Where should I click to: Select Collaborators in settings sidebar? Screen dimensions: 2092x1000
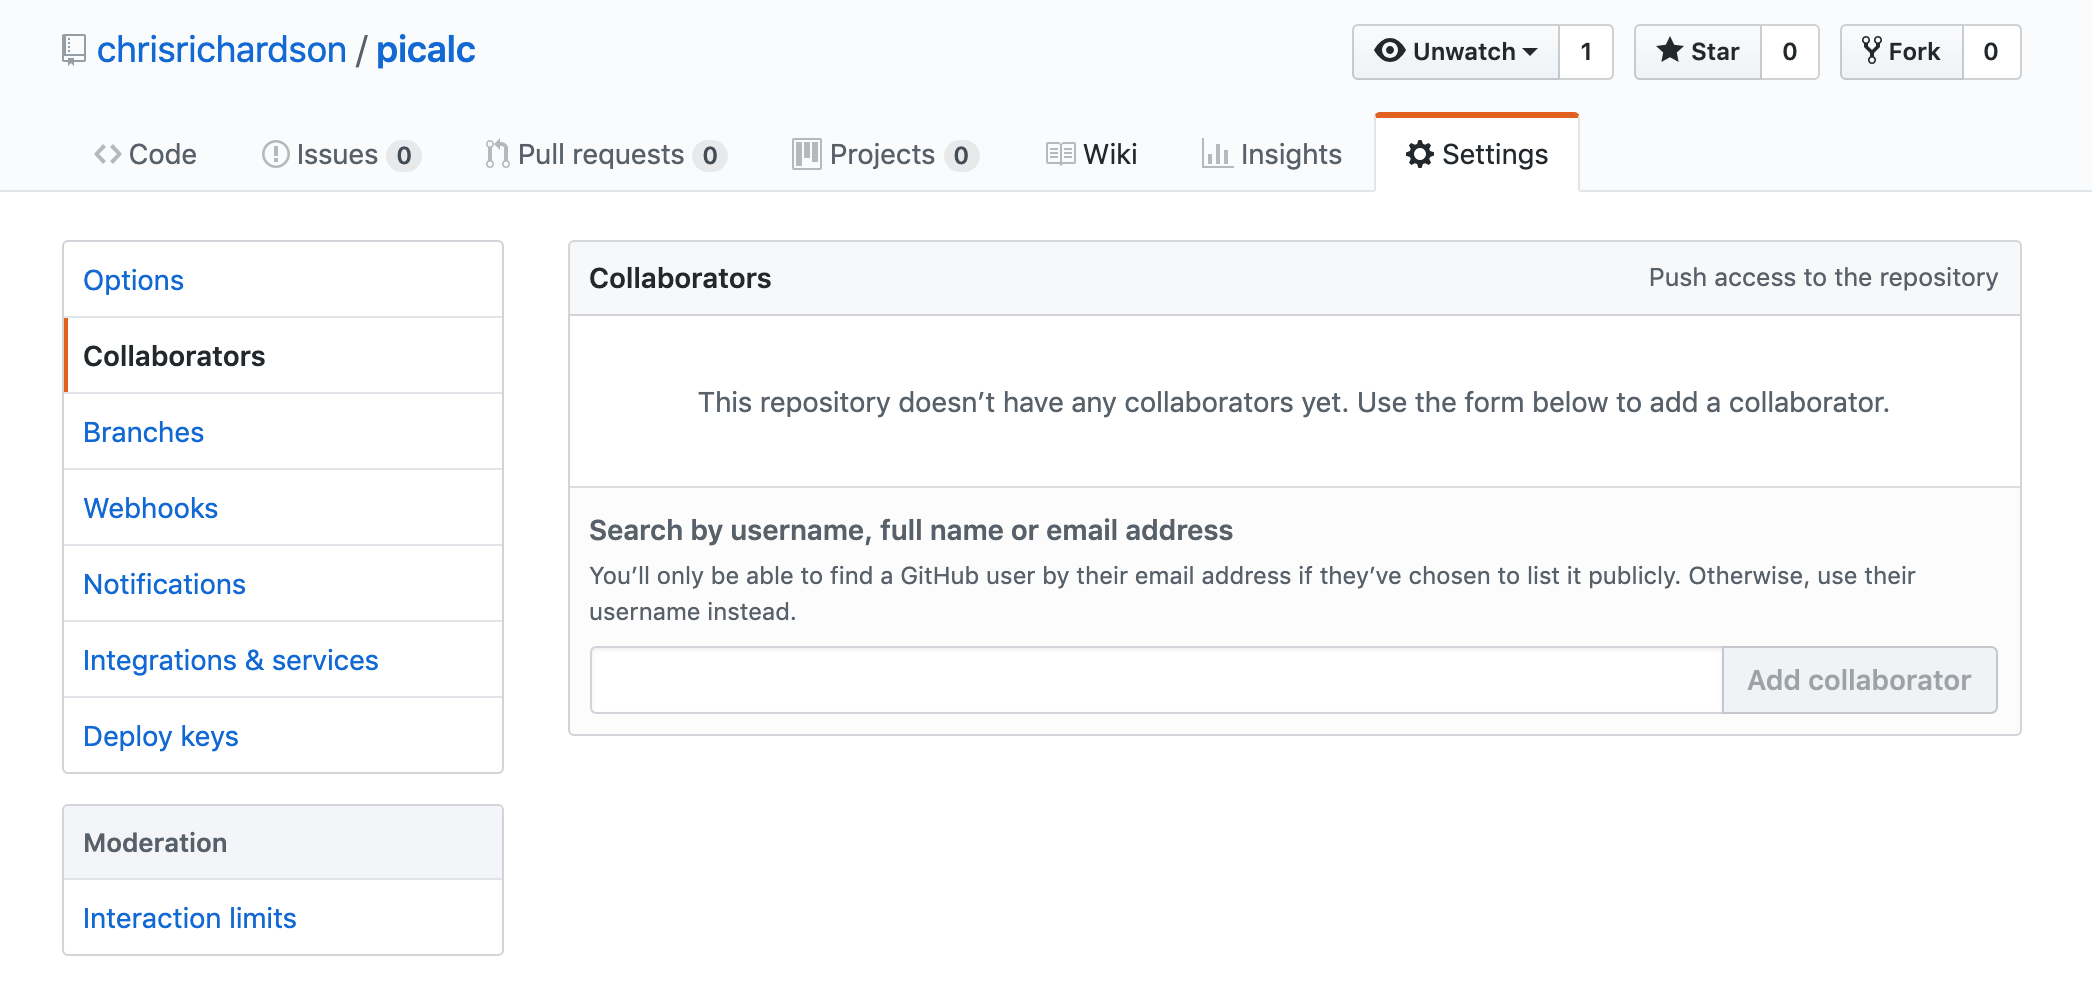tap(283, 356)
